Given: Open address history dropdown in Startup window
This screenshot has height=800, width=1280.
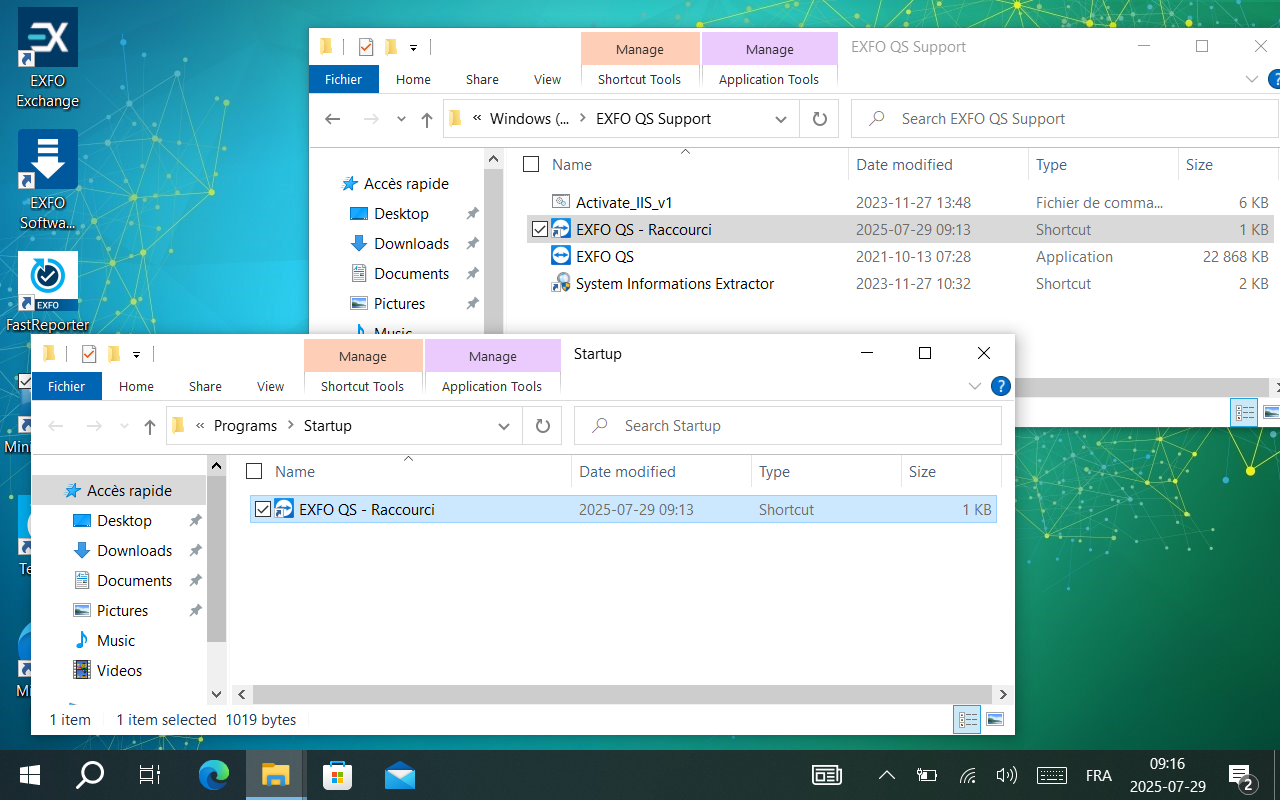Looking at the screenshot, I should coord(504,426).
